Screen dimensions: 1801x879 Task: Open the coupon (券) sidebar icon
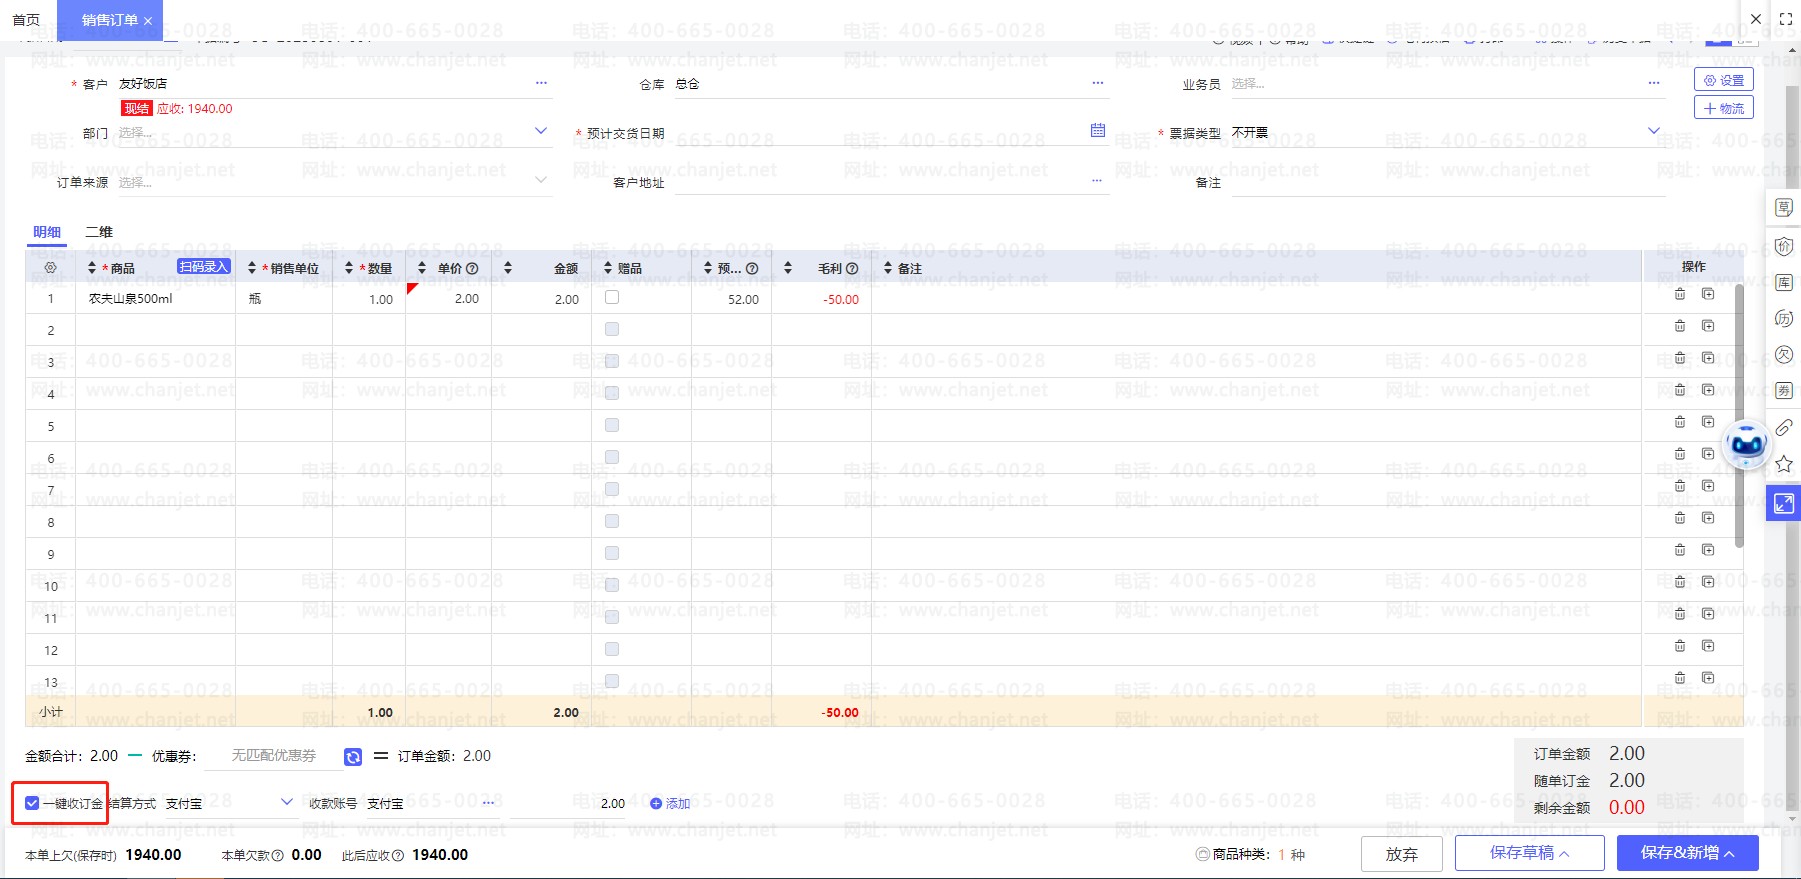[1784, 391]
